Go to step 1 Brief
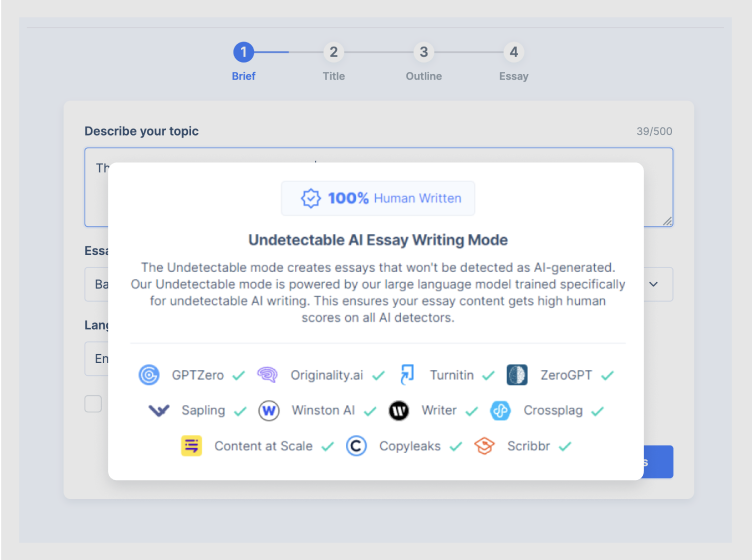 pyautogui.click(x=244, y=52)
